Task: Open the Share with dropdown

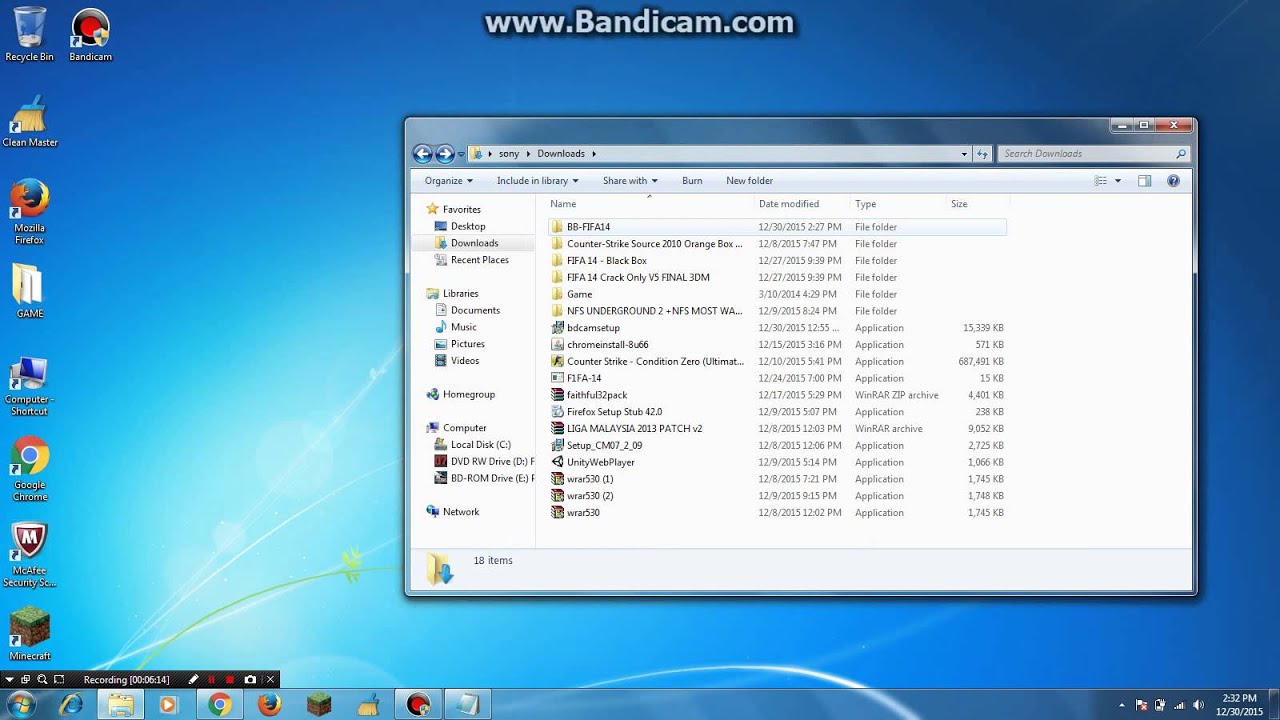Action: click(630, 181)
